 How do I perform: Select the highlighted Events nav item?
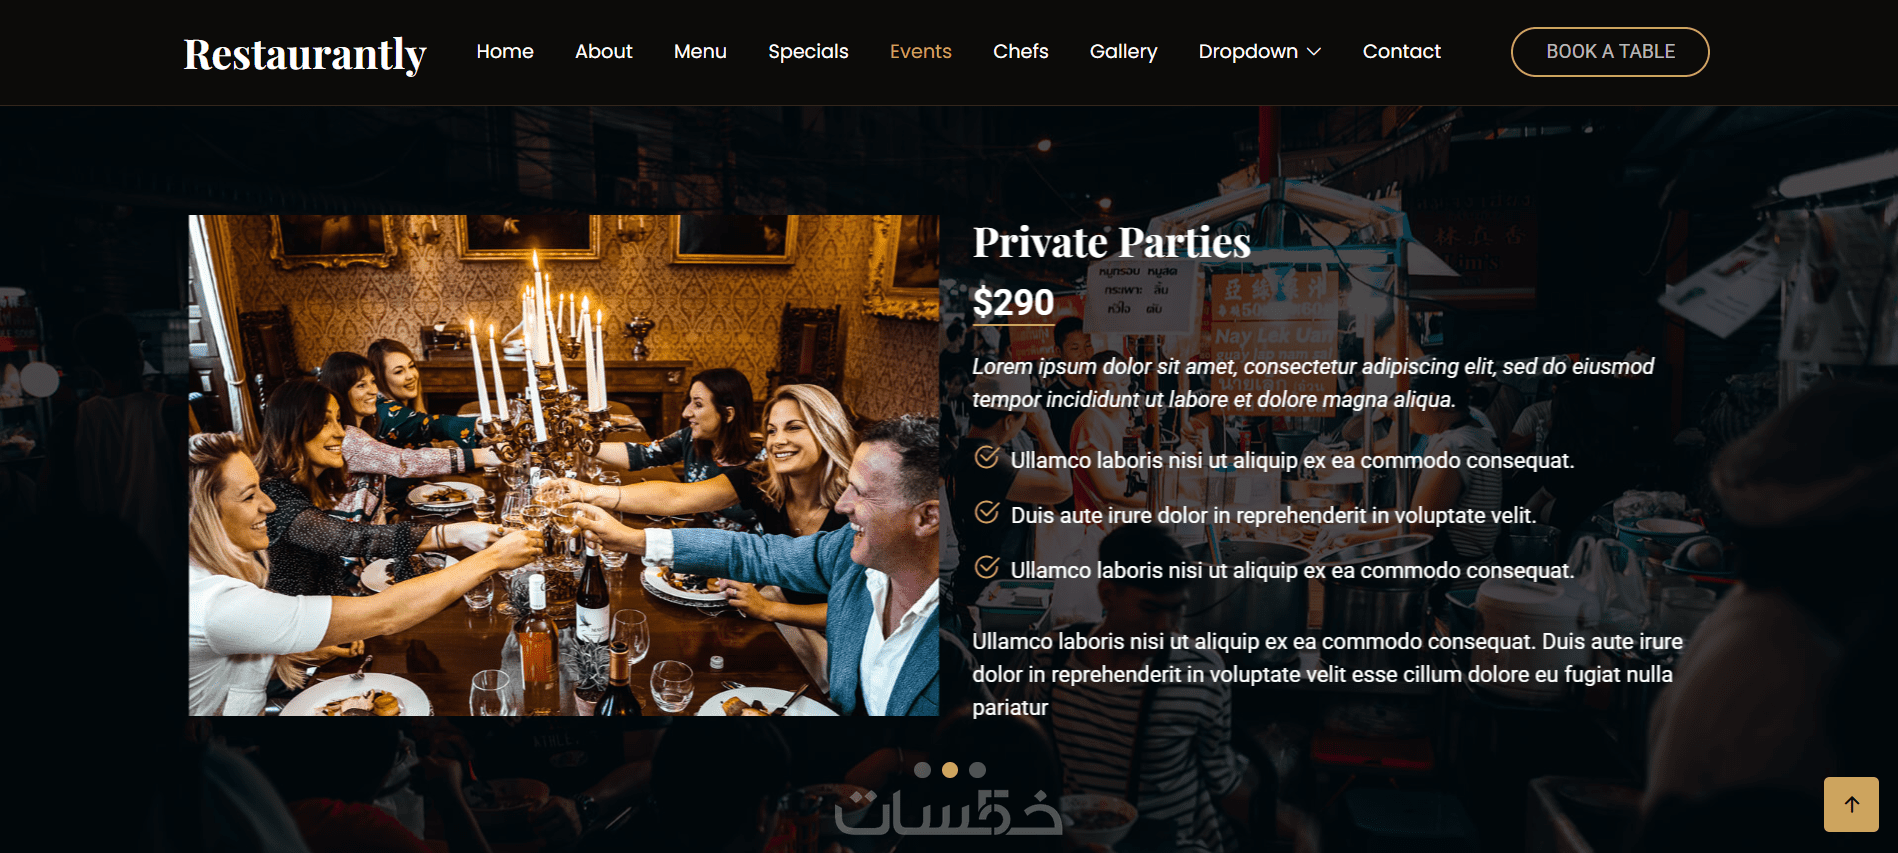point(921,51)
